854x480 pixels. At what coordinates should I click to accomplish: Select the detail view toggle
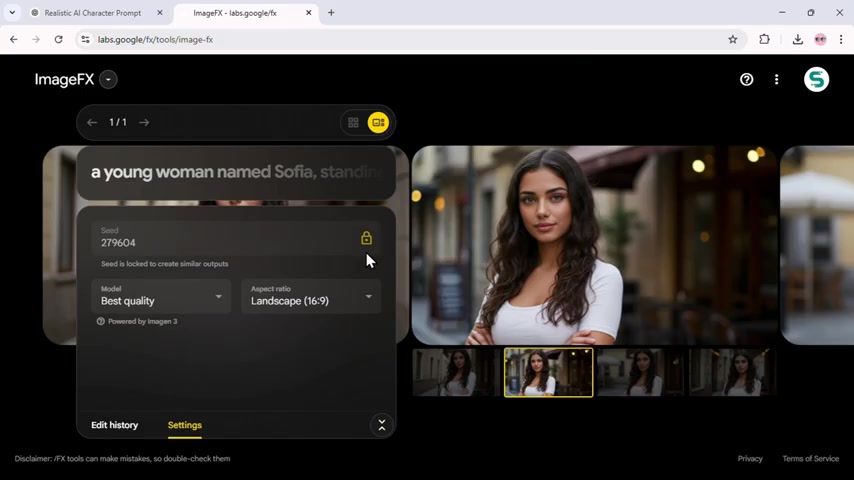(378, 123)
